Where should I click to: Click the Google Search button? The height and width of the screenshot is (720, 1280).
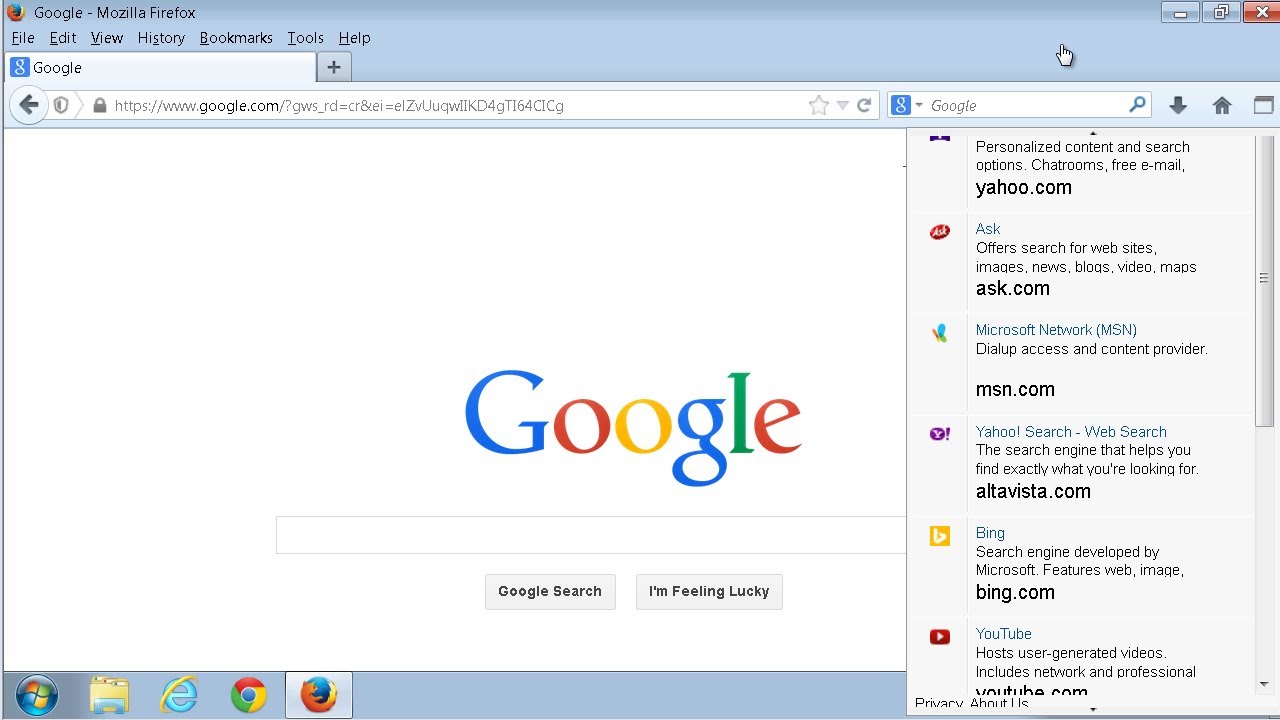point(550,591)
